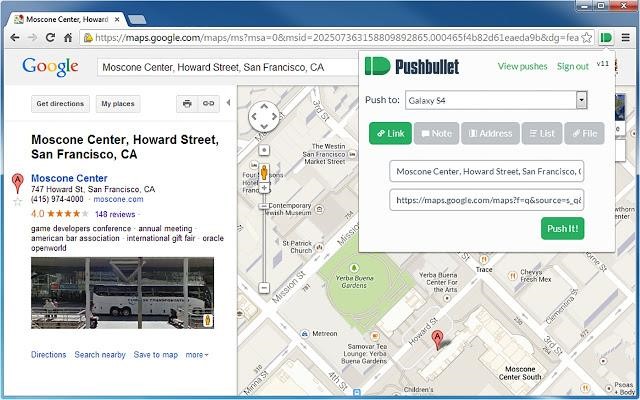The width and height of the screenshot is (640, 400).
Task: Click Chevys Fresh Mex restaurant icon
Action: pyautogui.click(x=513, y=276)
